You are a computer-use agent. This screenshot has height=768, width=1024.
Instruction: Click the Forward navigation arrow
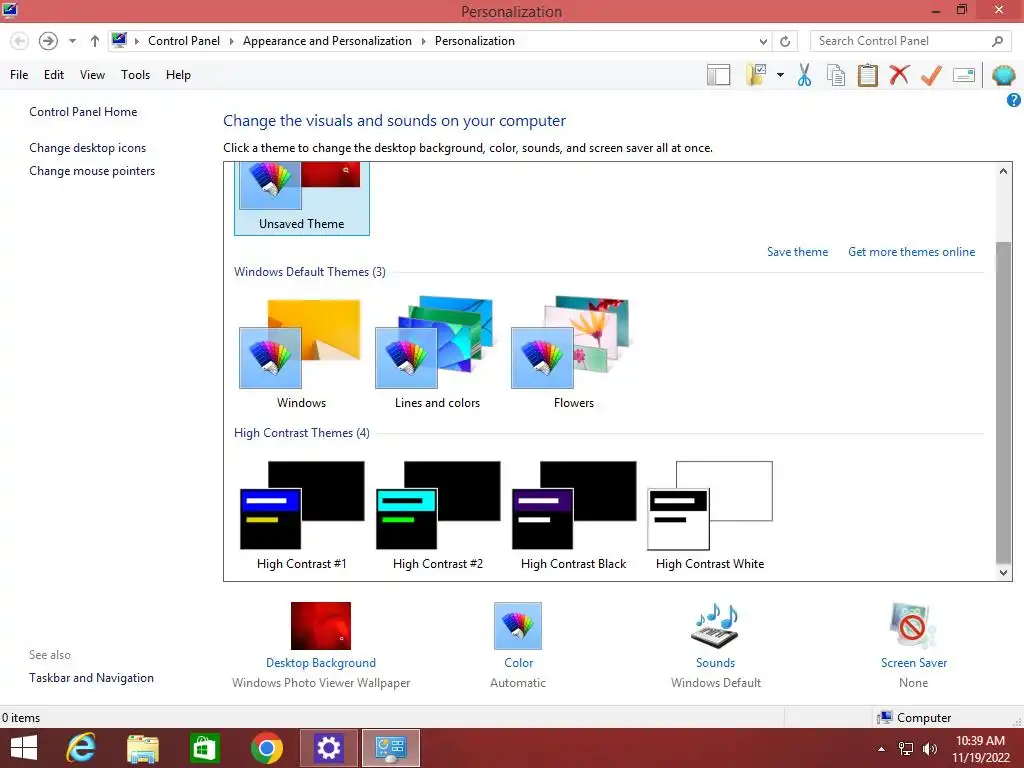coord(48,41)
